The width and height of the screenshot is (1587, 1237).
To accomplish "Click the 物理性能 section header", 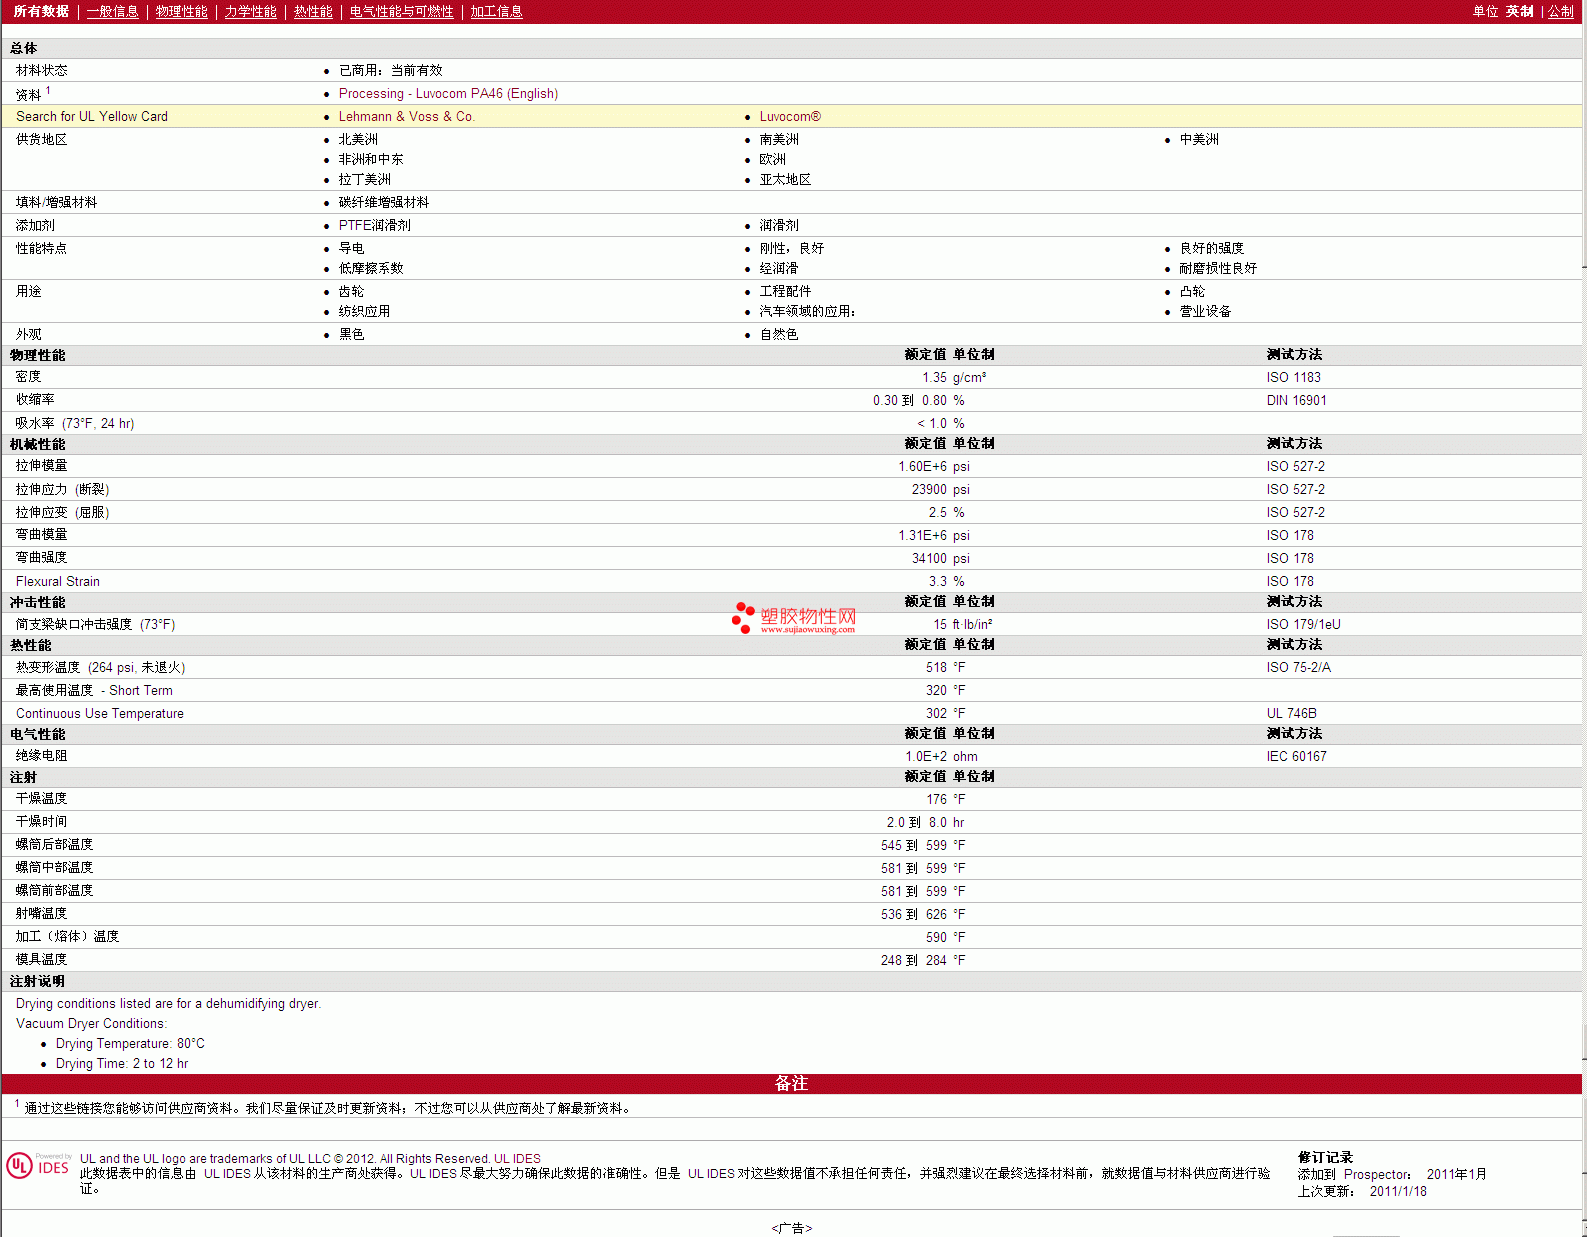I will pos(37,355).
